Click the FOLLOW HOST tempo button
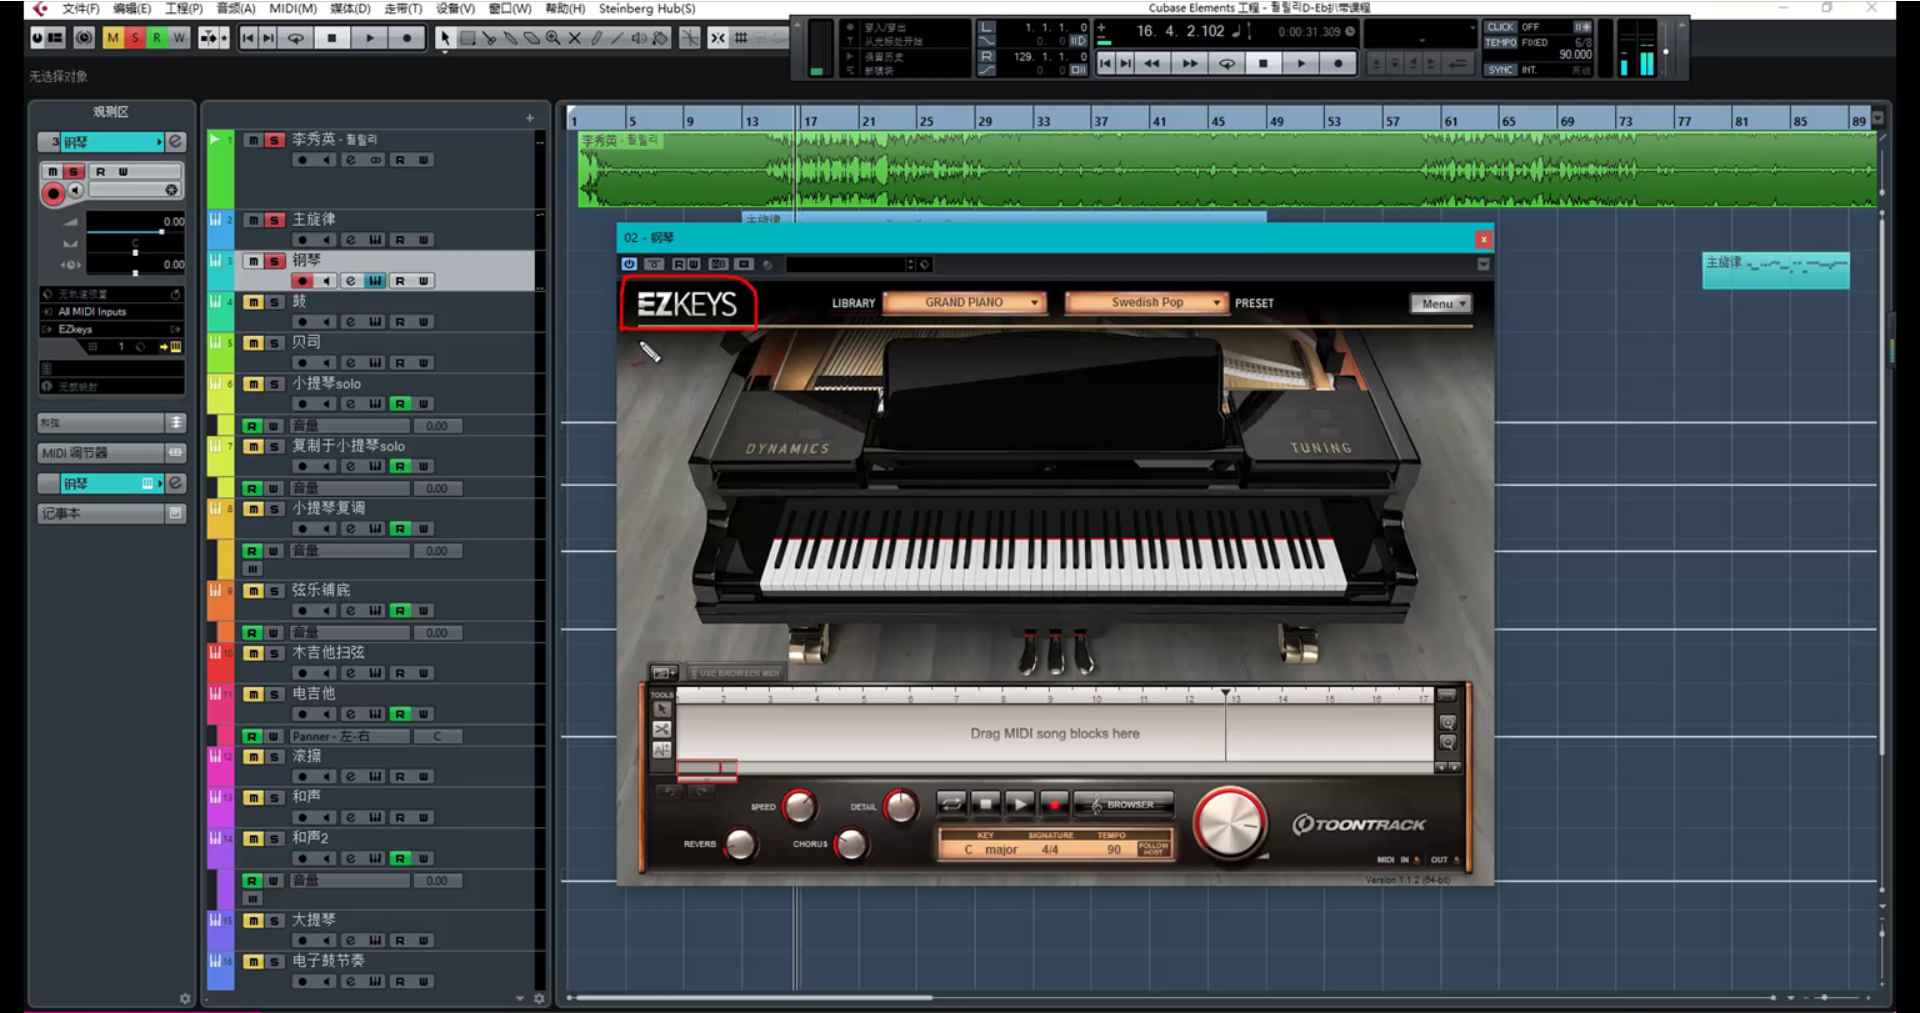The width and height of the screenshot is (1920, 1013). (x=1153, y=848)
